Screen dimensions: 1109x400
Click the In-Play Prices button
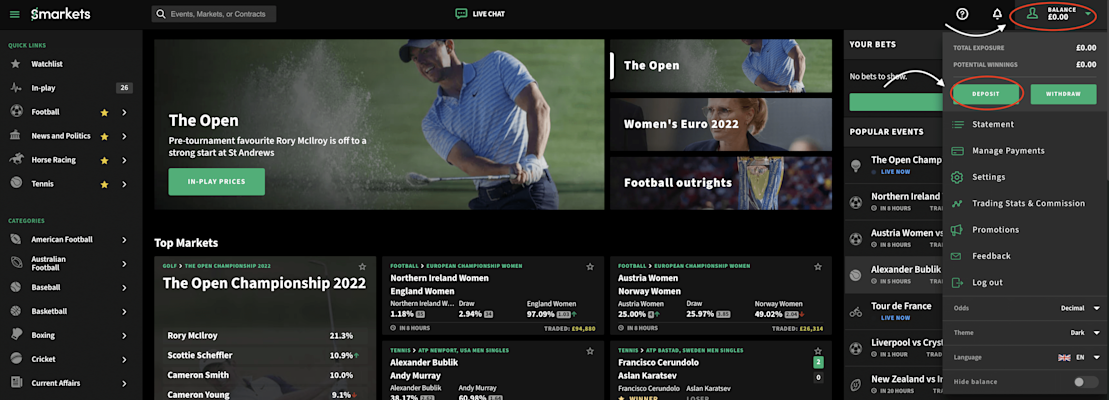216,182
